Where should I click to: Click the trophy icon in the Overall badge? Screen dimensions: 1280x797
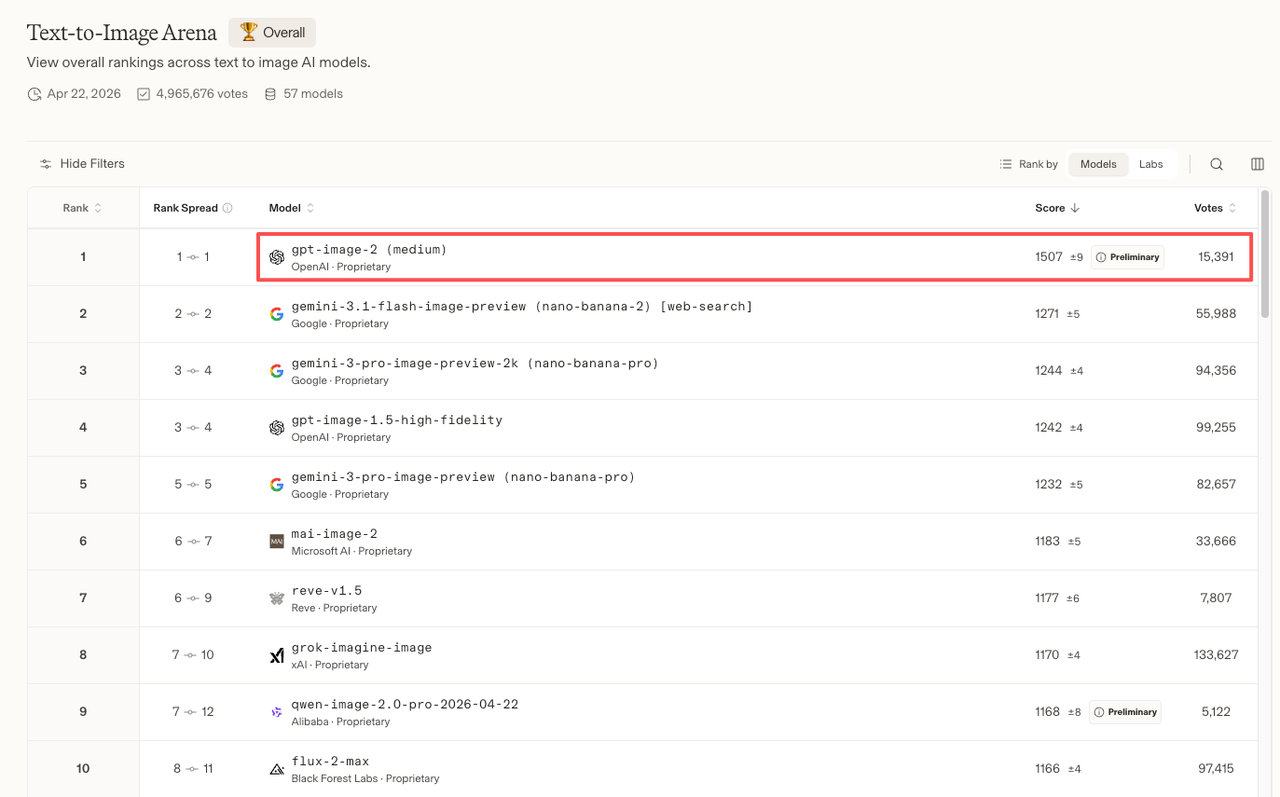[x=248, y=32]
